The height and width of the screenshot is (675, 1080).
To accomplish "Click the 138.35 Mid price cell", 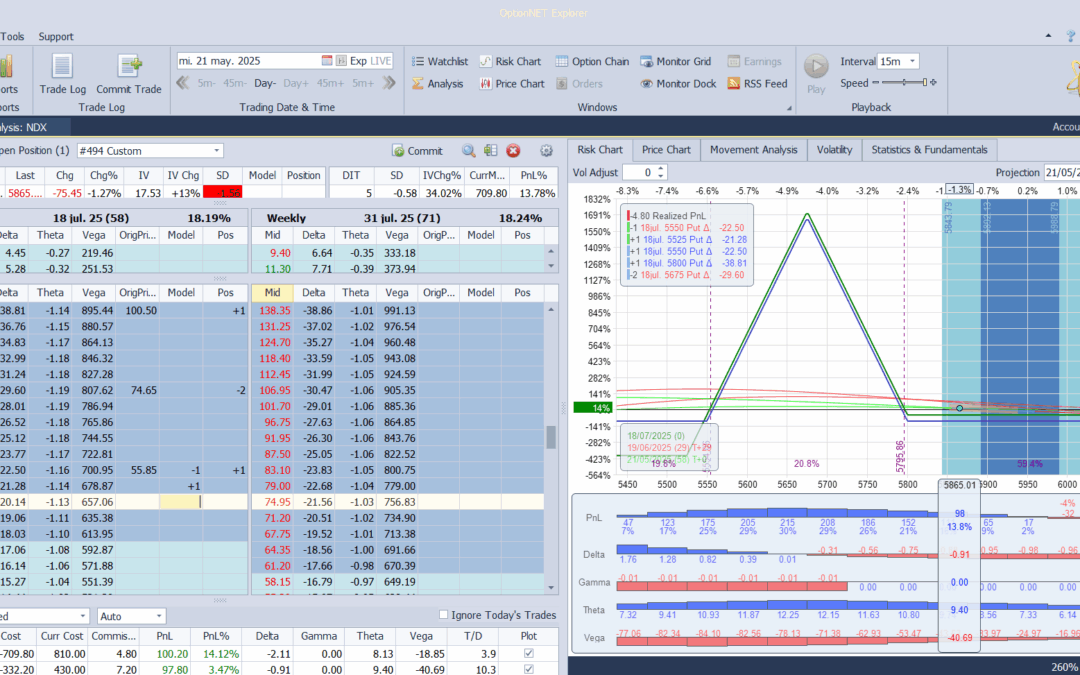I will [274, 311].
